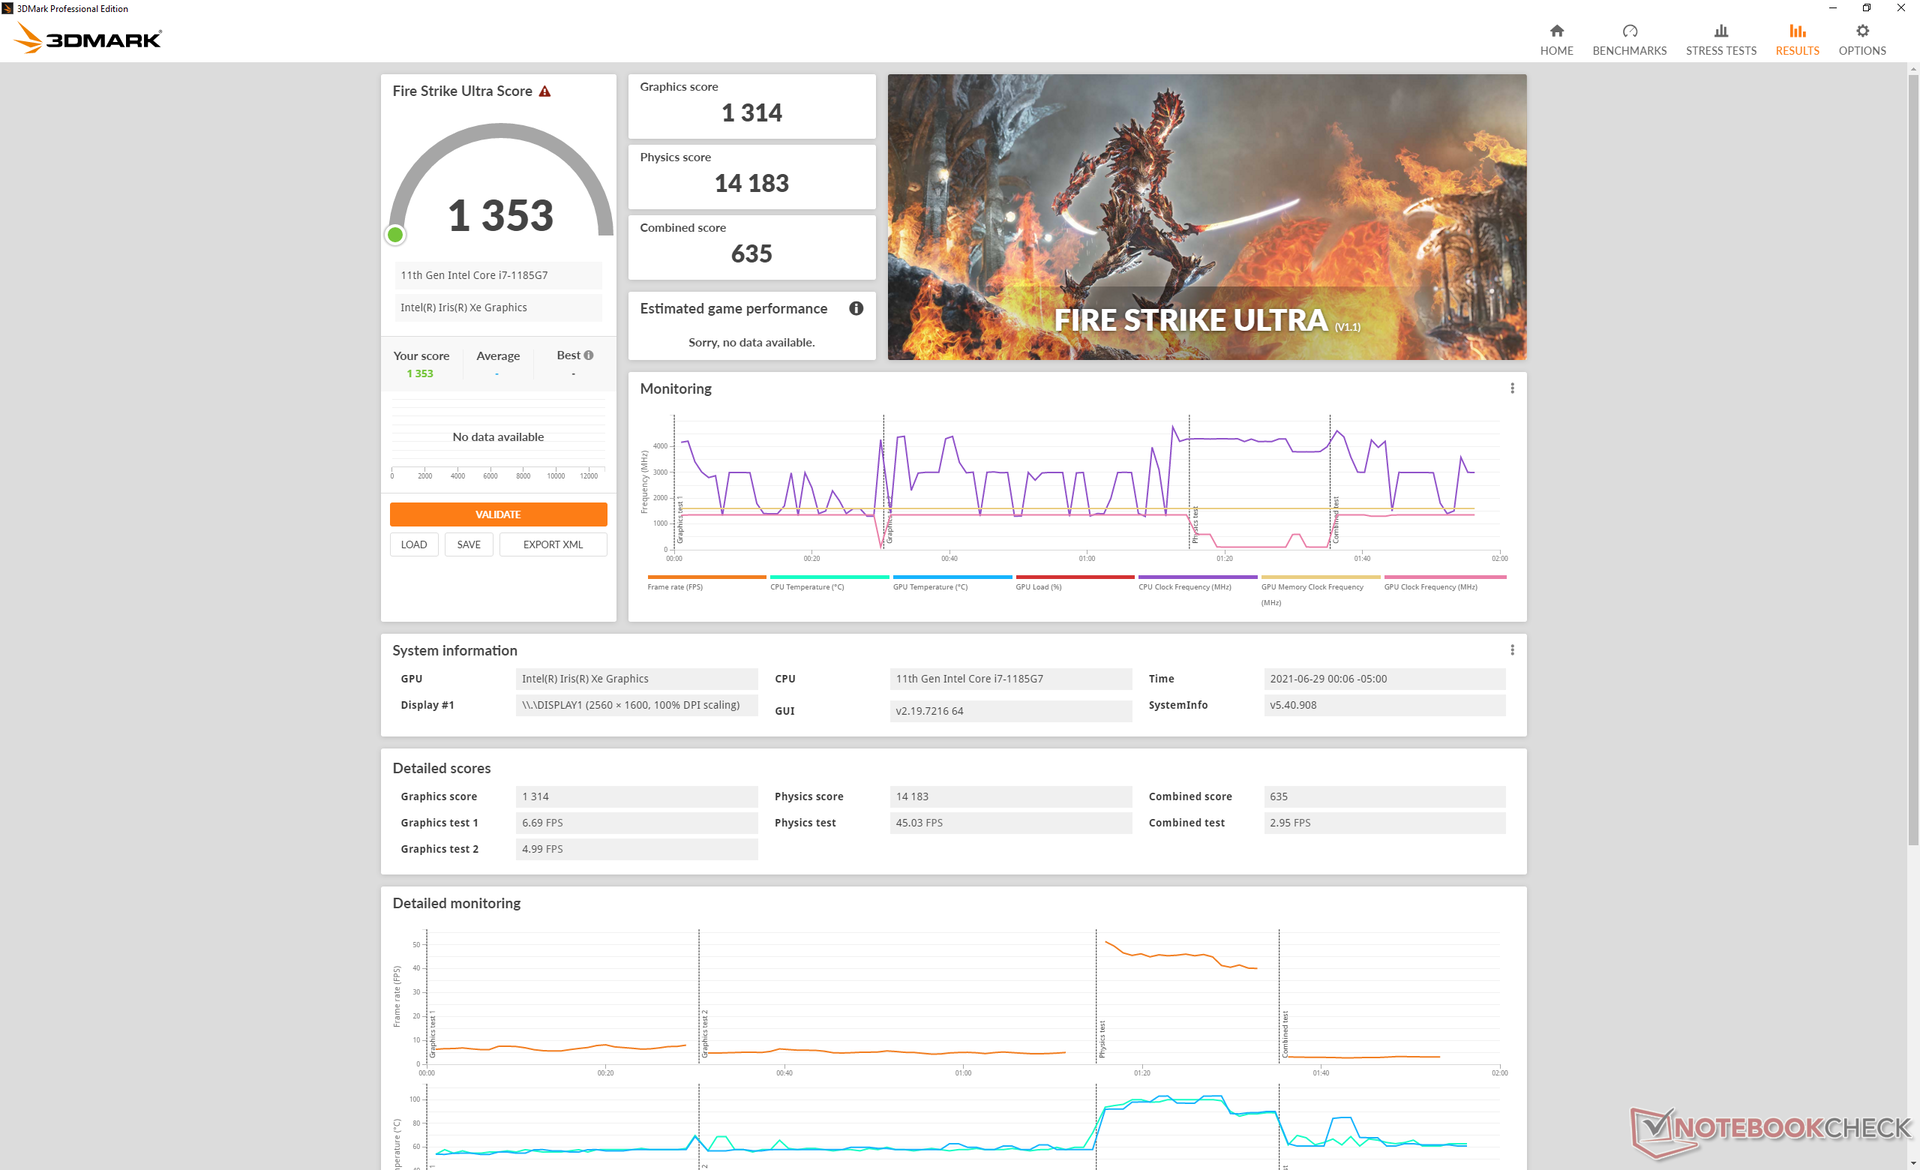Screen dimensions: 1920x1170
Task: Open the System information three-dot menu
Action: tap(1512, 650)
